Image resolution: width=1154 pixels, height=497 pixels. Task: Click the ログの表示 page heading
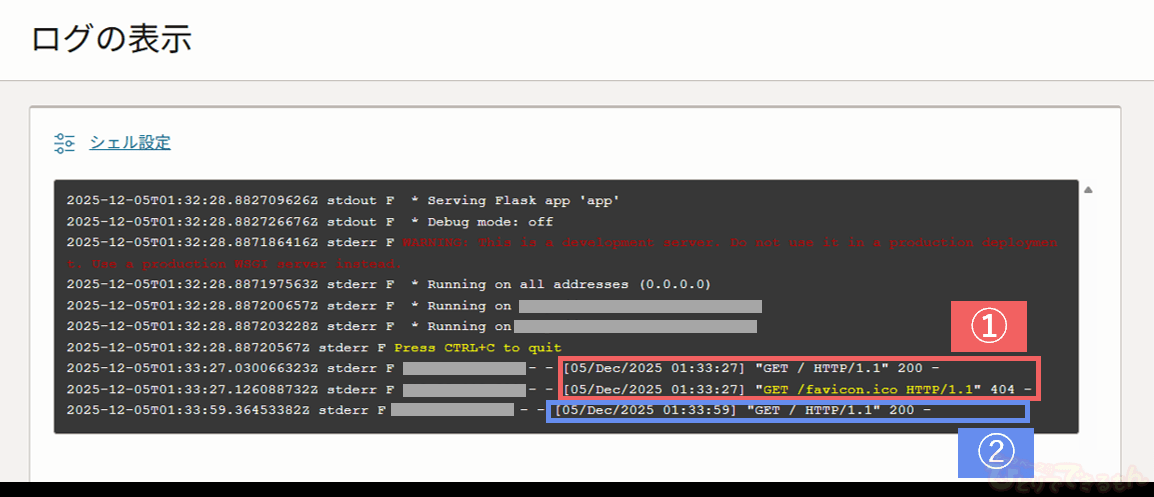click(111, 40)
